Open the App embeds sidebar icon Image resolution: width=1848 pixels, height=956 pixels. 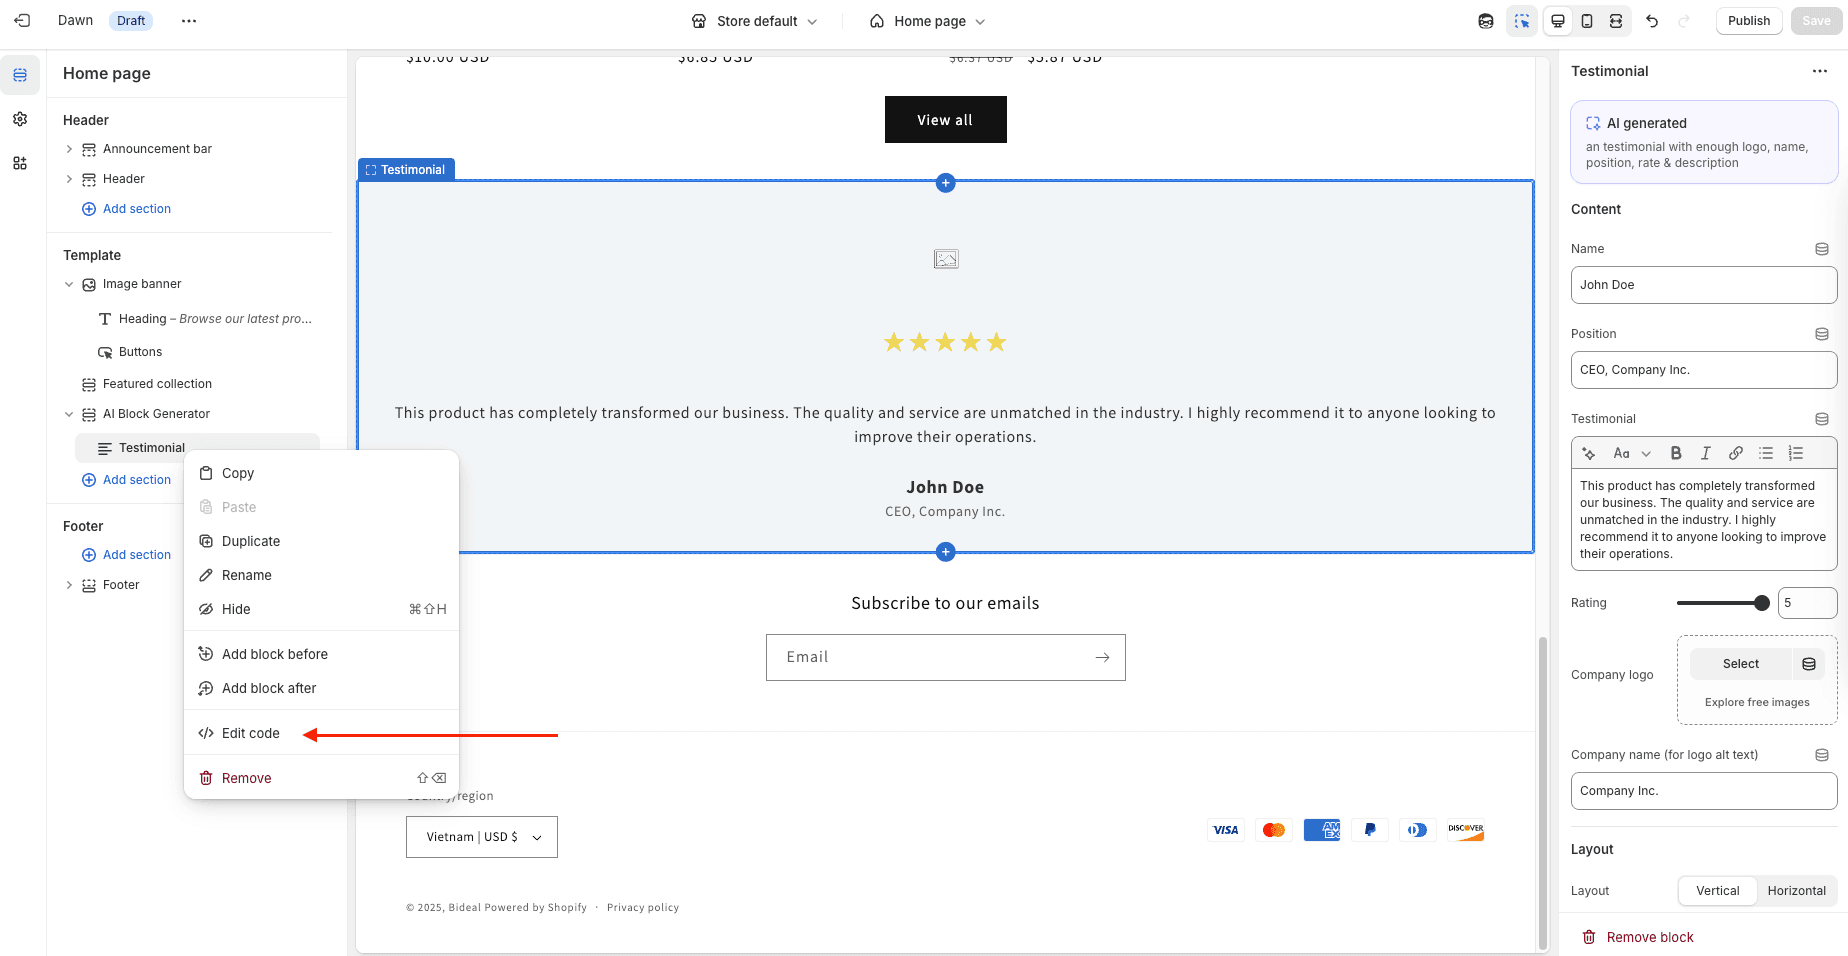[x=20, y=163]
